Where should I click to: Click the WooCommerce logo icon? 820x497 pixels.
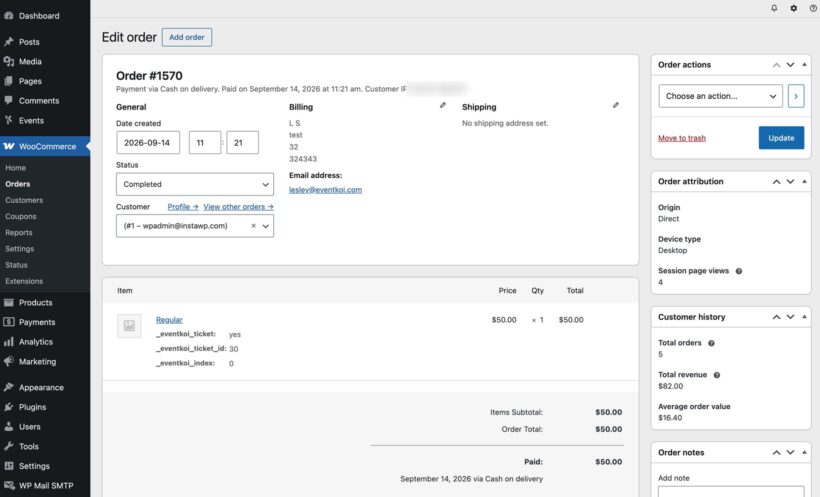[x=8, y=146]
